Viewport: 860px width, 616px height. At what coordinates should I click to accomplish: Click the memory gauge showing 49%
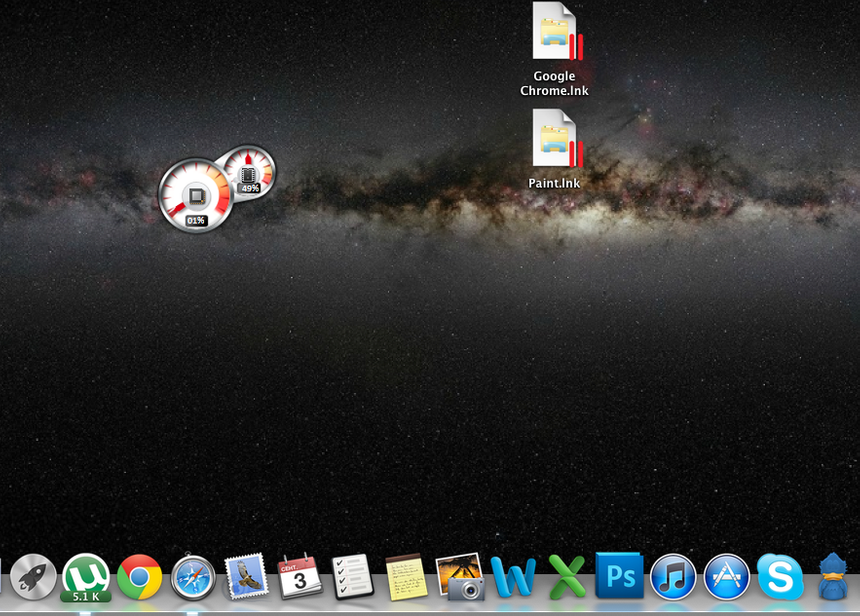[249, 168]
